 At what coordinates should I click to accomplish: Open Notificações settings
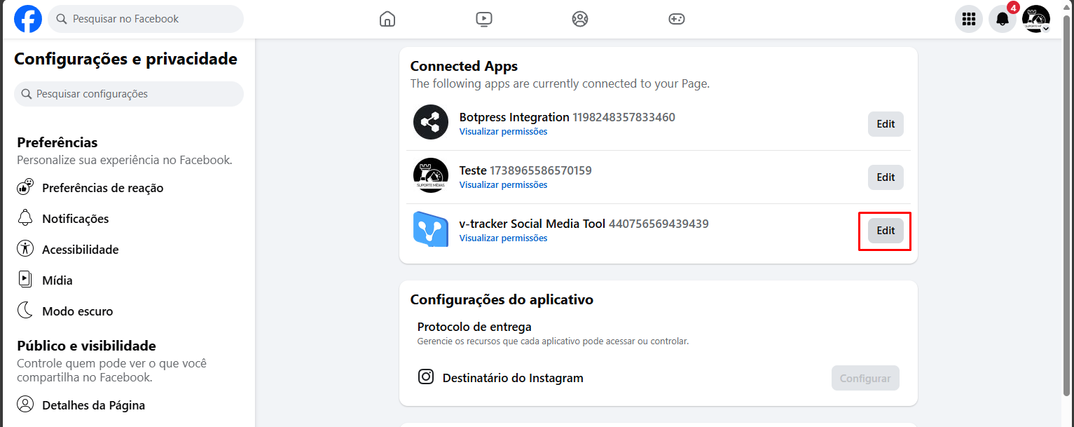pyautogui.click(x=75, y=219)
